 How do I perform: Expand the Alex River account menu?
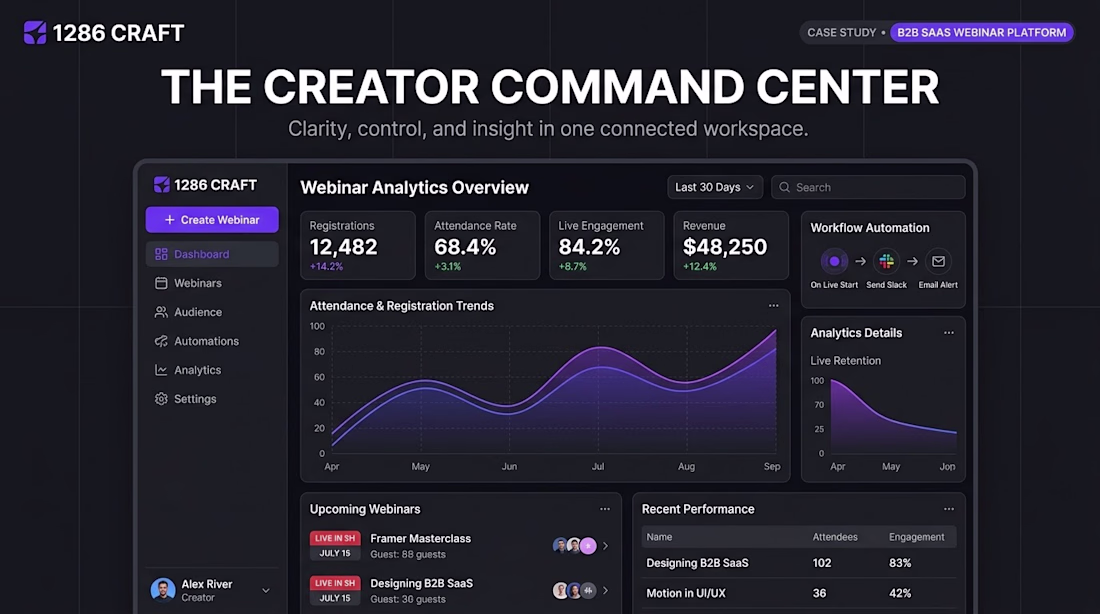(266, 591)
